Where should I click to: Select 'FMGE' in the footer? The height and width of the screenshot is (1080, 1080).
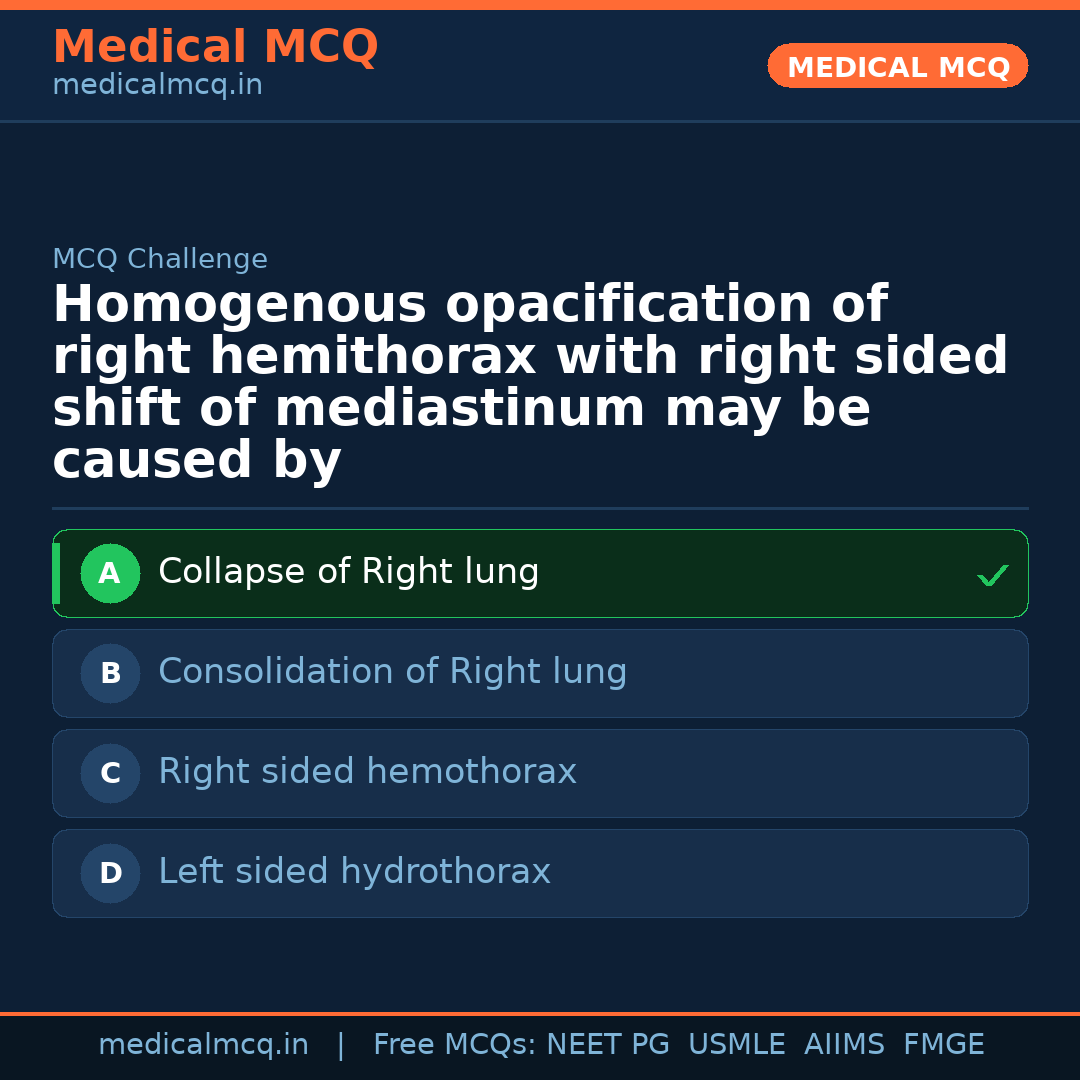click(943, 1045)
